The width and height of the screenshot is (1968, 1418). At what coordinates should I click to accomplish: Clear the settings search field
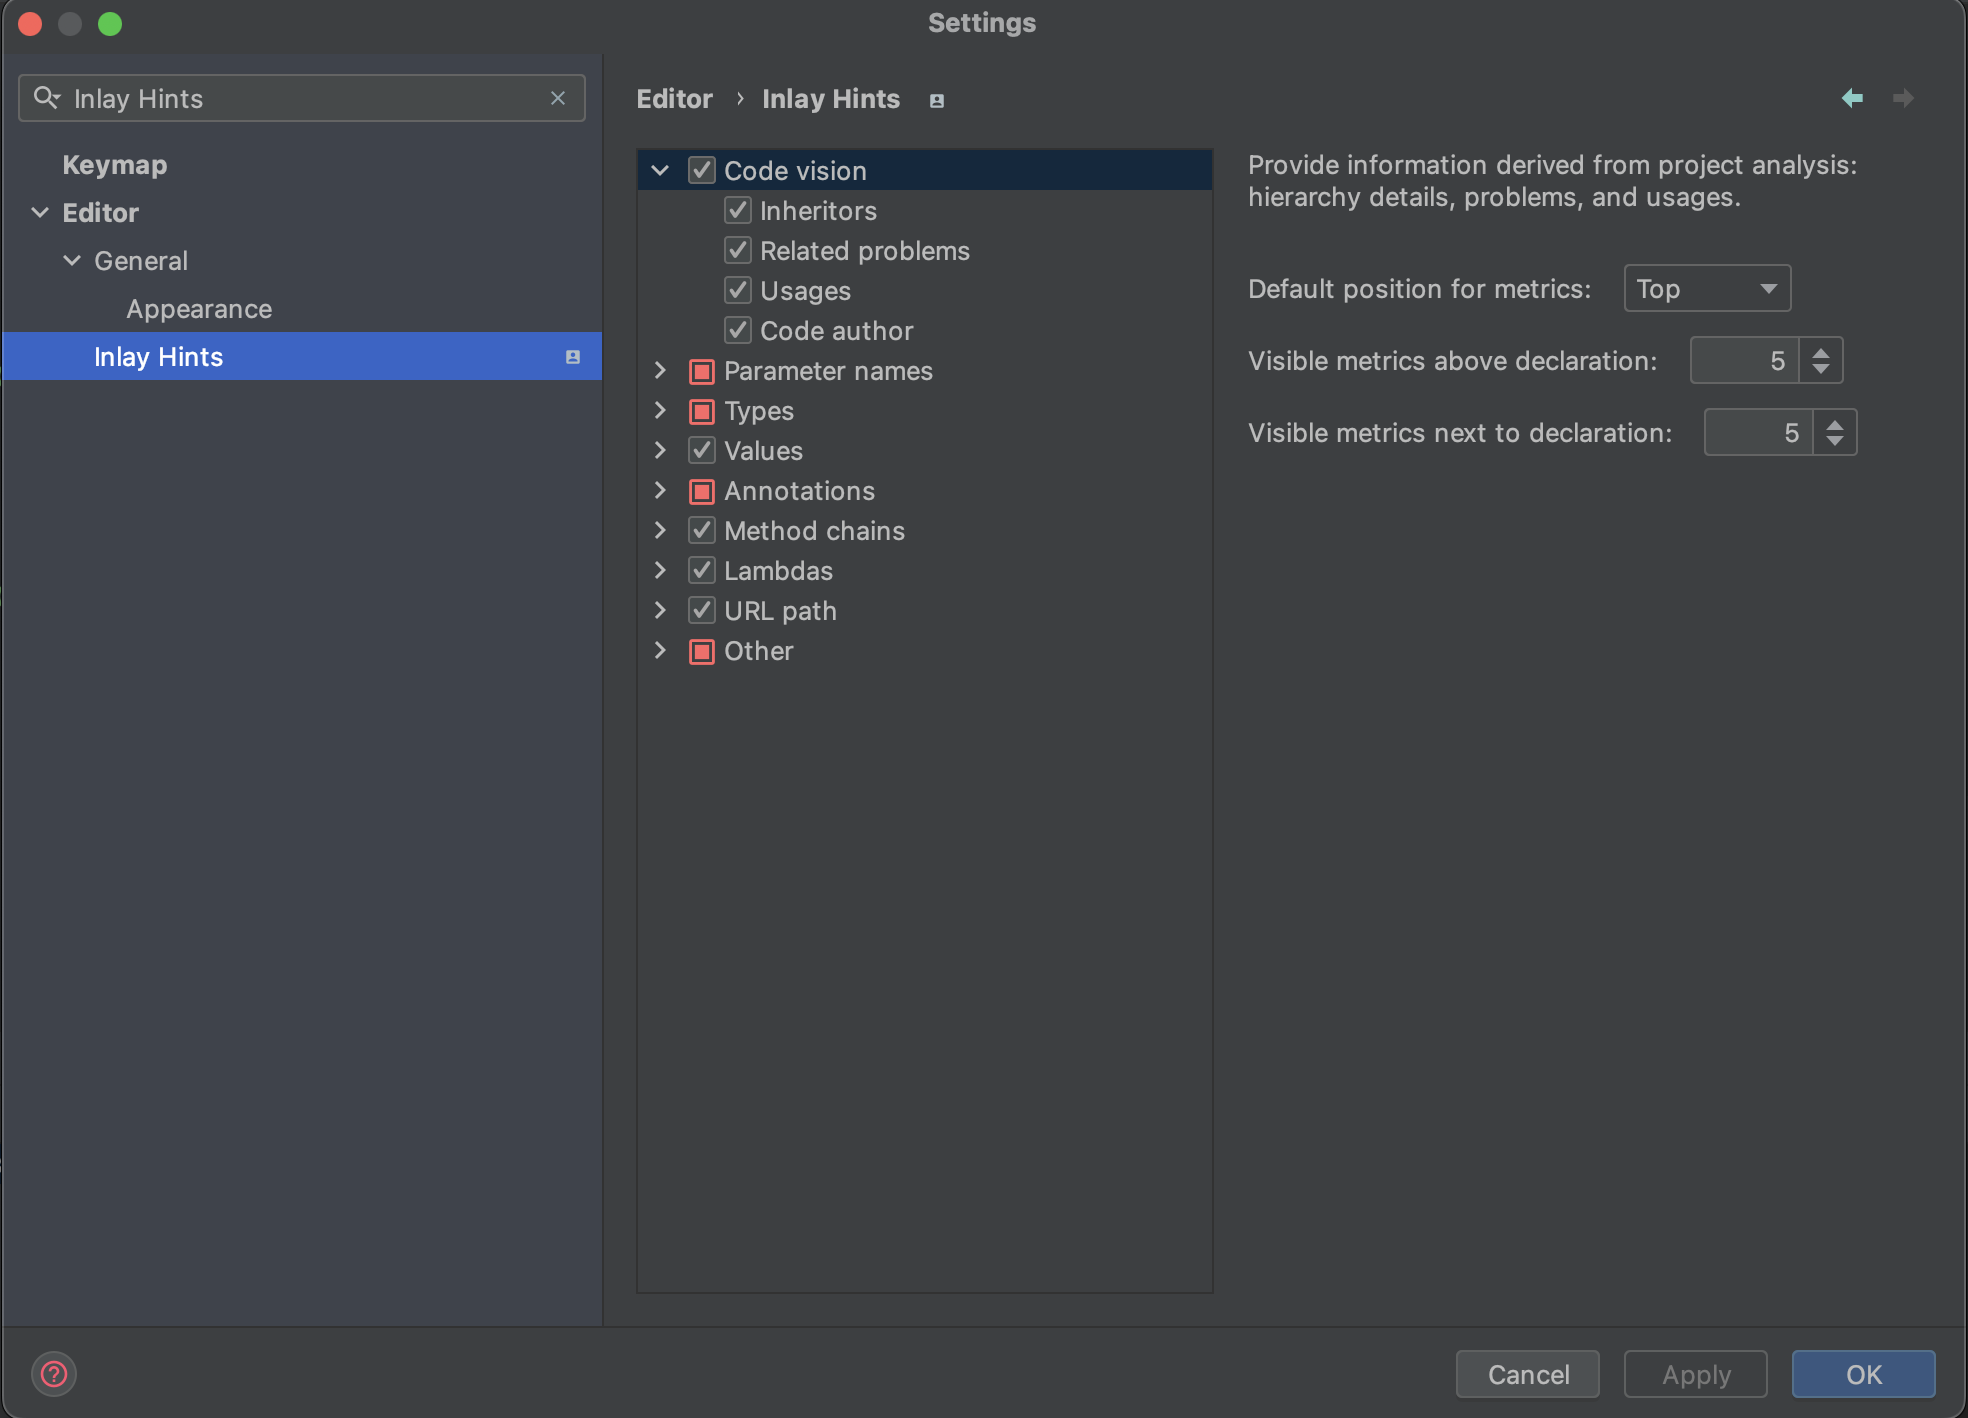(558, 98)
